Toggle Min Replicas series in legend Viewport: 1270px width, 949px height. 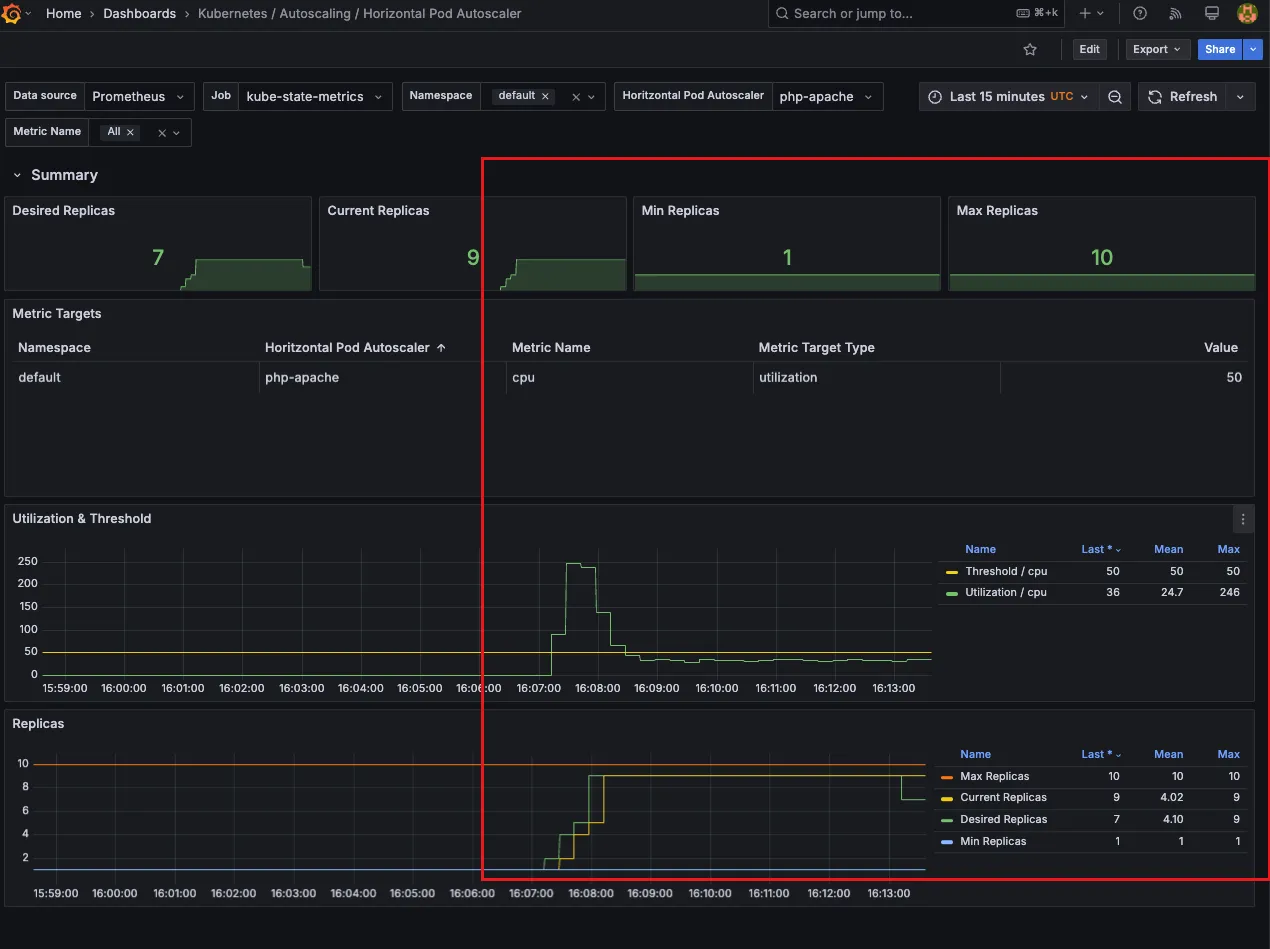pos(993,841)
